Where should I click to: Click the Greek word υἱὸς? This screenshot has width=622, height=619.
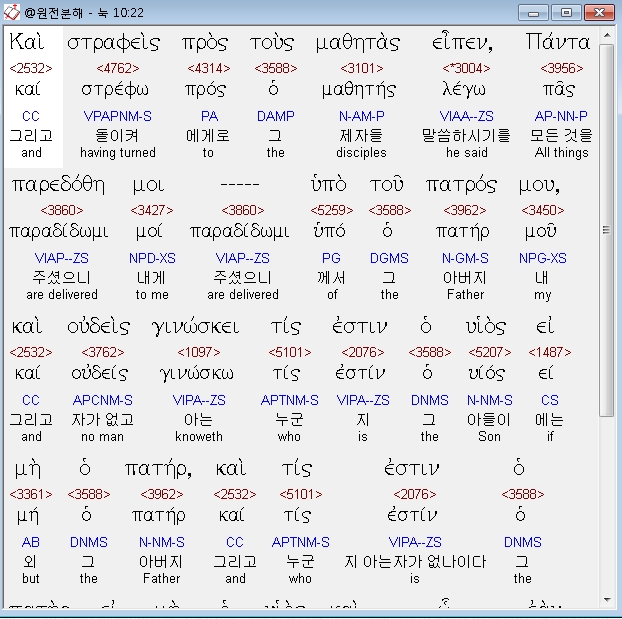486,326
